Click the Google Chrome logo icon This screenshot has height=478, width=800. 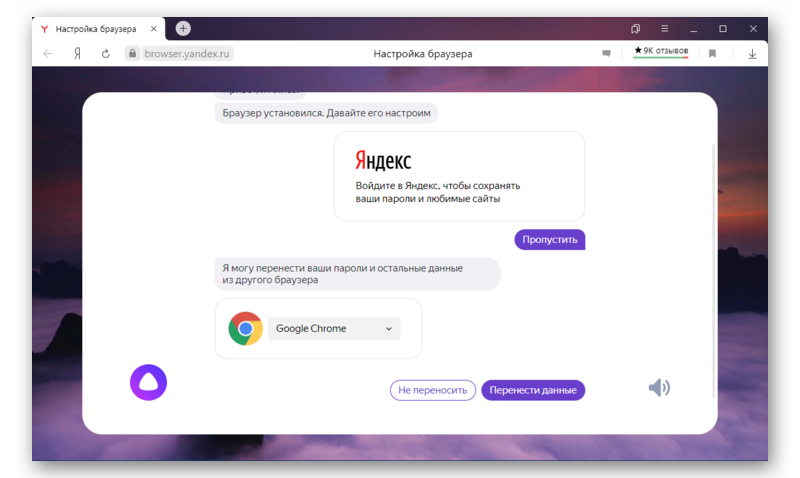(245, 329)
